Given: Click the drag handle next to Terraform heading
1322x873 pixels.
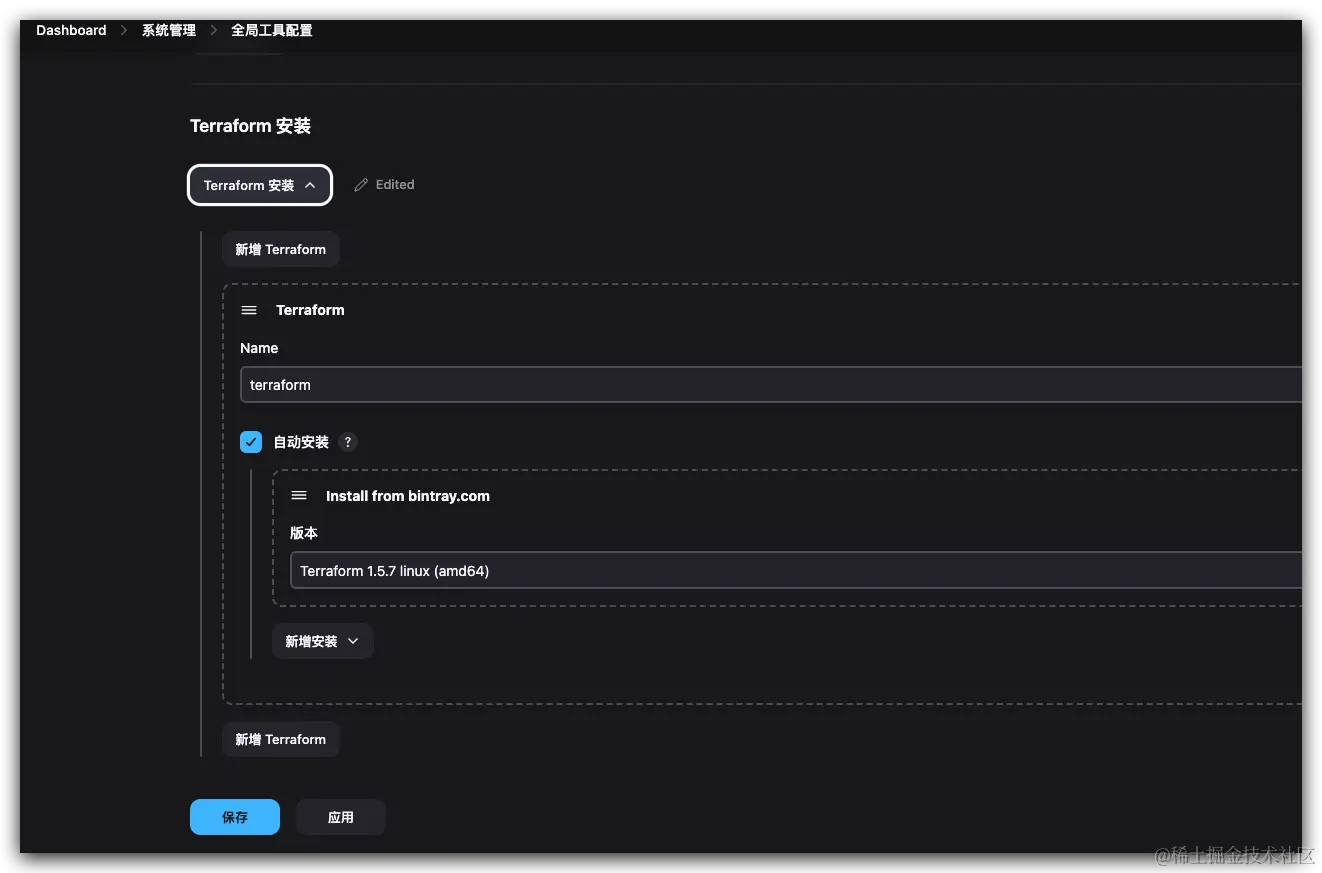Looking at the screenshot, I should point(249,310).
